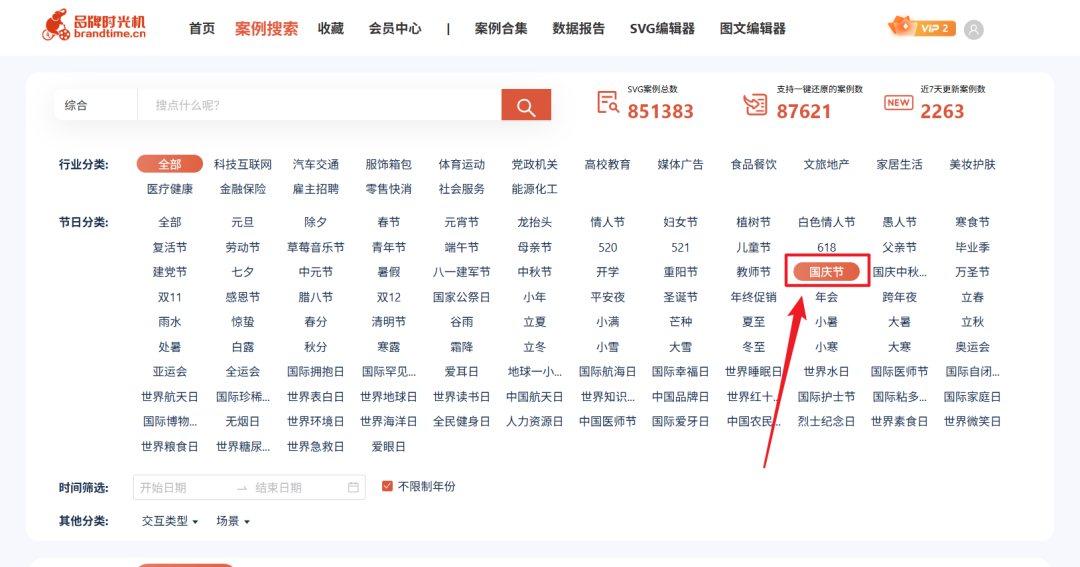The height and width of the screenshot is (567, 1080).
Task: Select the 食品餐饮 industry filter
Action: 754,164
